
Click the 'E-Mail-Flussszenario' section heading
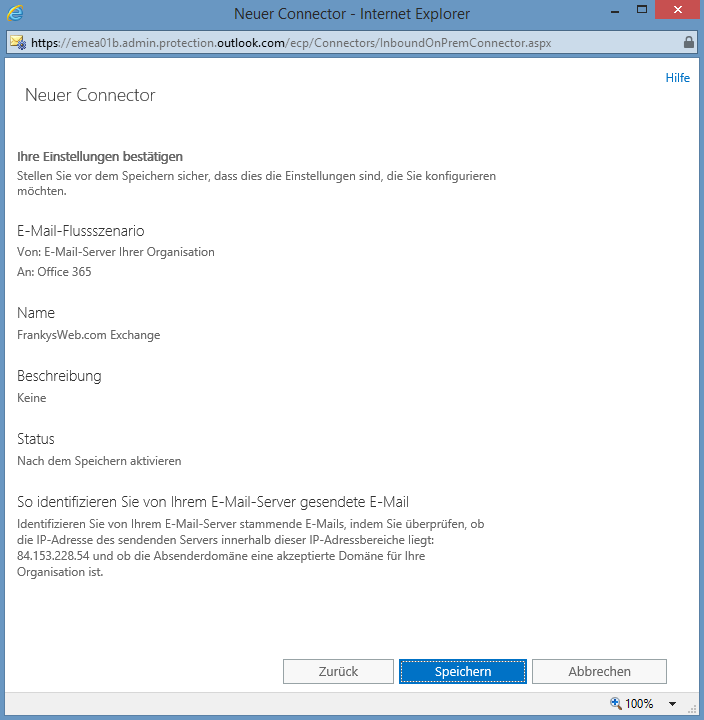click(80, 231)
